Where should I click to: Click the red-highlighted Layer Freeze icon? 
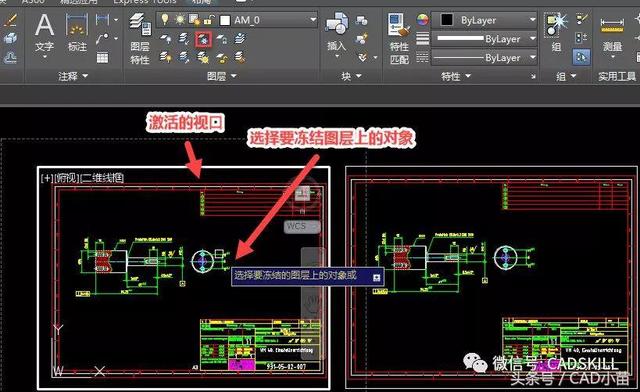click(203, 40)
